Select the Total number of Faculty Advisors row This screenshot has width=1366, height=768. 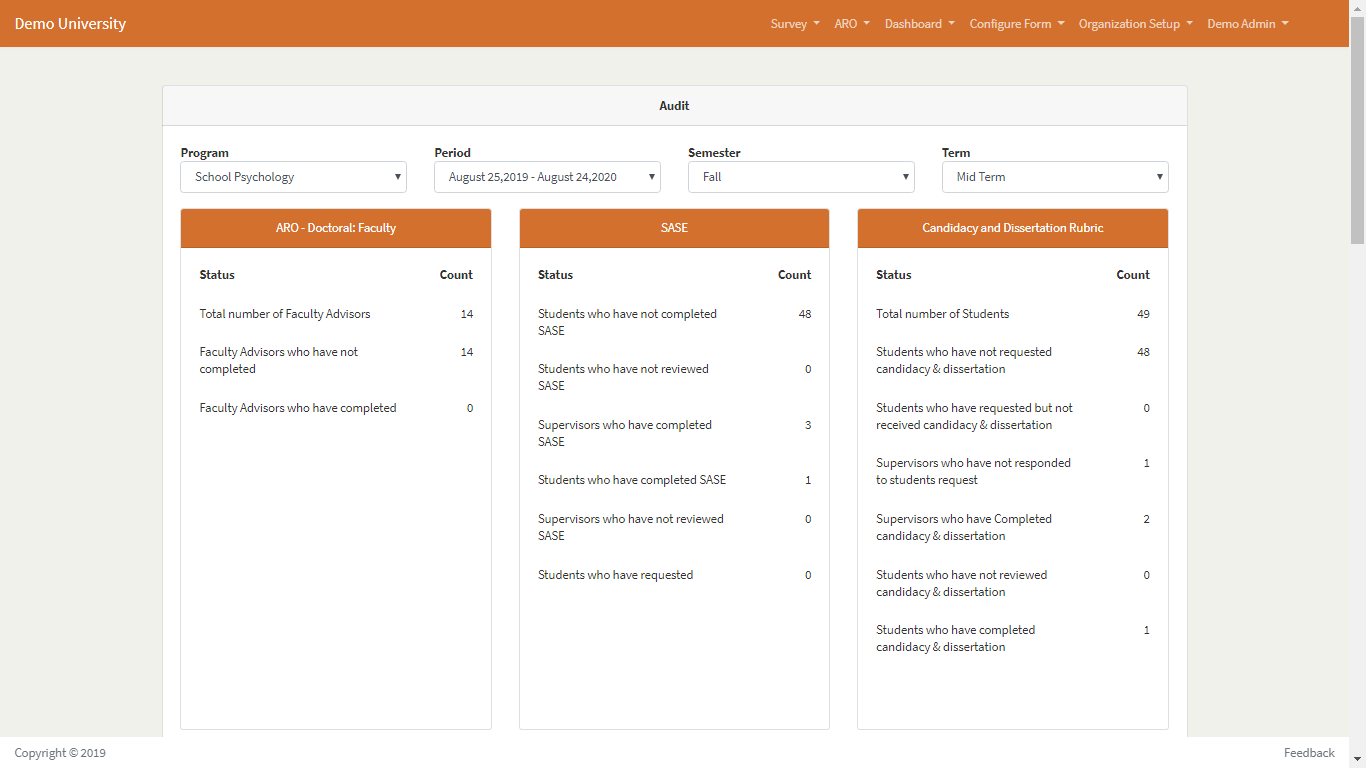pos(285,313)
